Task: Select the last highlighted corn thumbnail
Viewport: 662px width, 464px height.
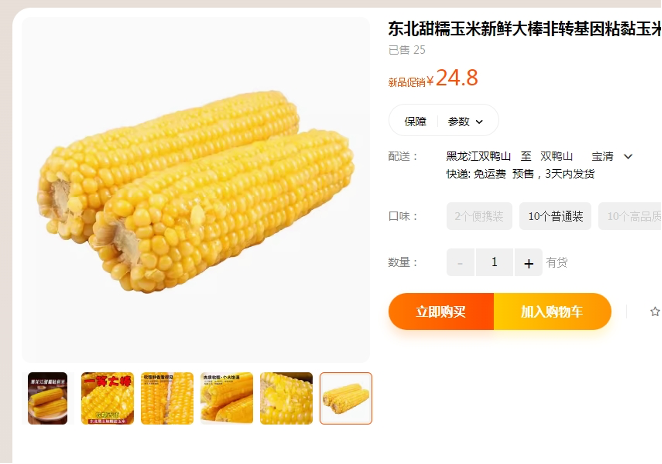Action: click(x=346, y=398)
